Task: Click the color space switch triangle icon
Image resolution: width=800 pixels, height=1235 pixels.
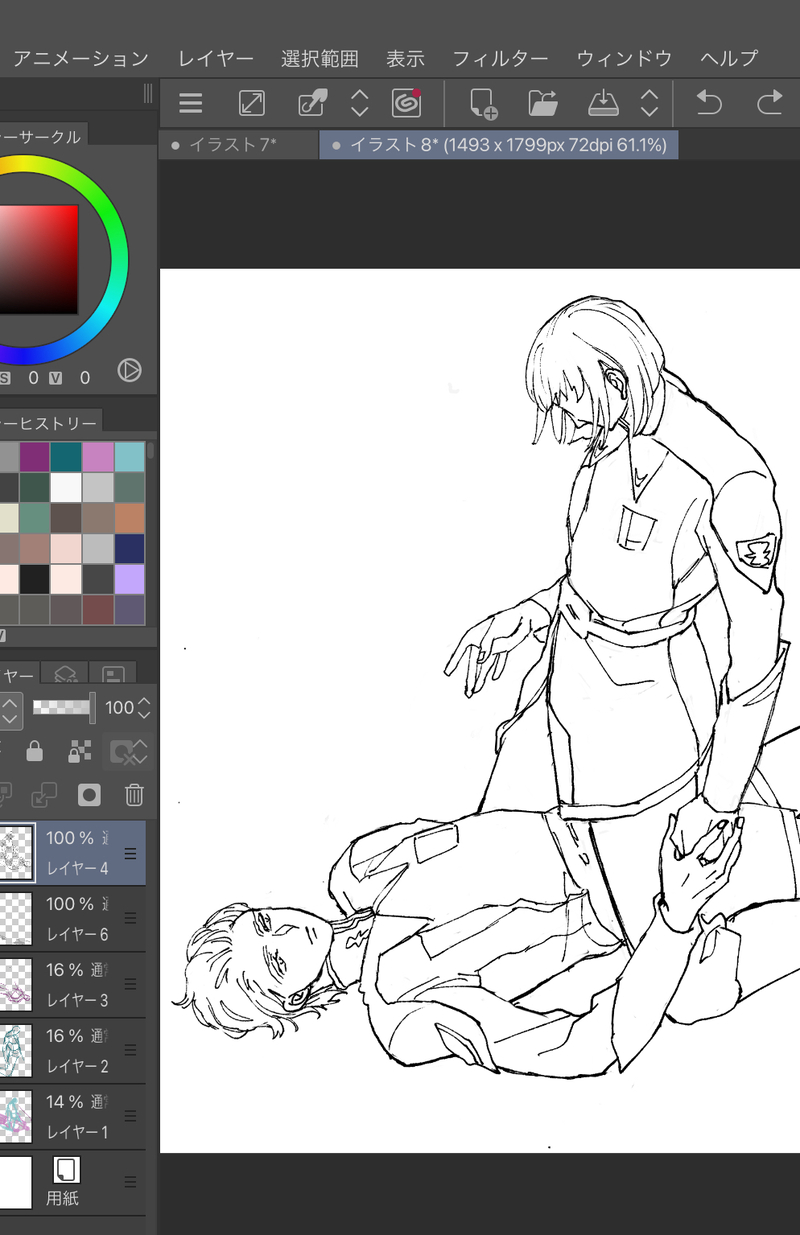Action: click(129, 370)
